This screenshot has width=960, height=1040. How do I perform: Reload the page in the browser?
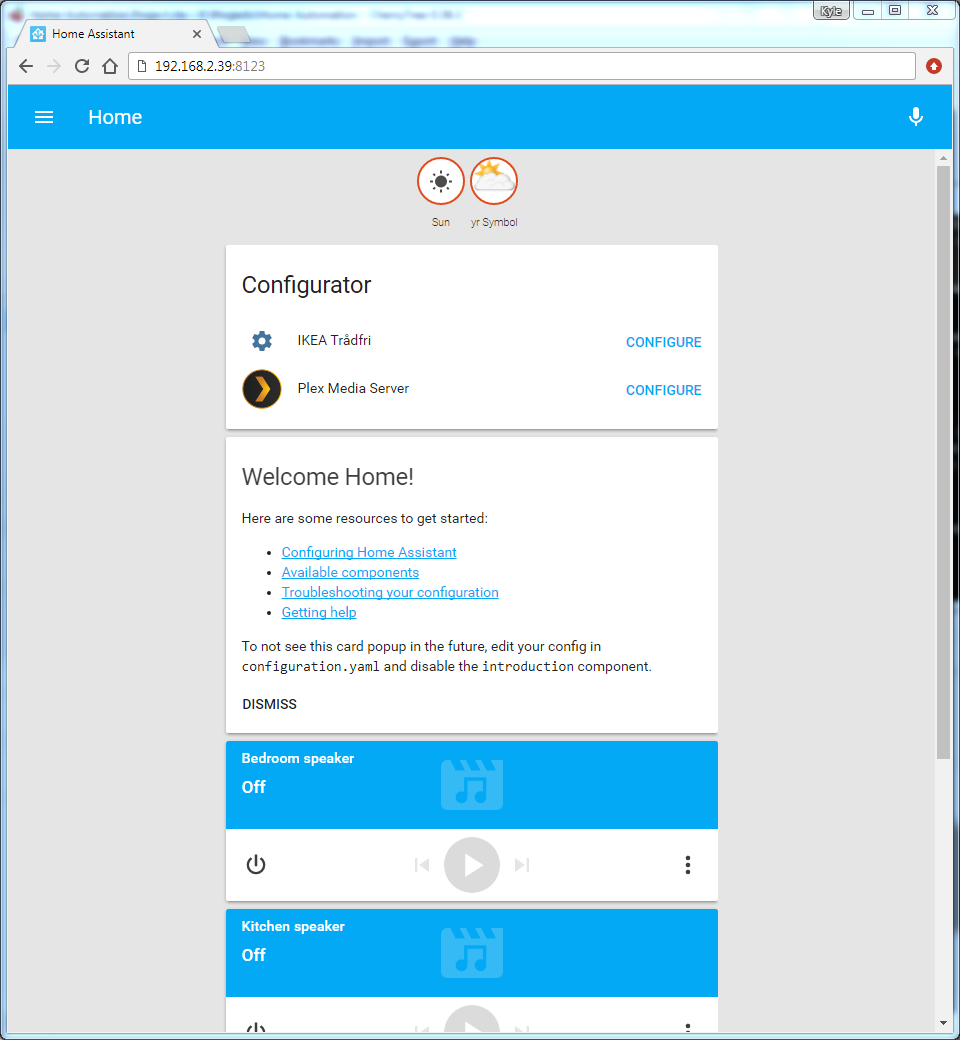tap(82, 66)
